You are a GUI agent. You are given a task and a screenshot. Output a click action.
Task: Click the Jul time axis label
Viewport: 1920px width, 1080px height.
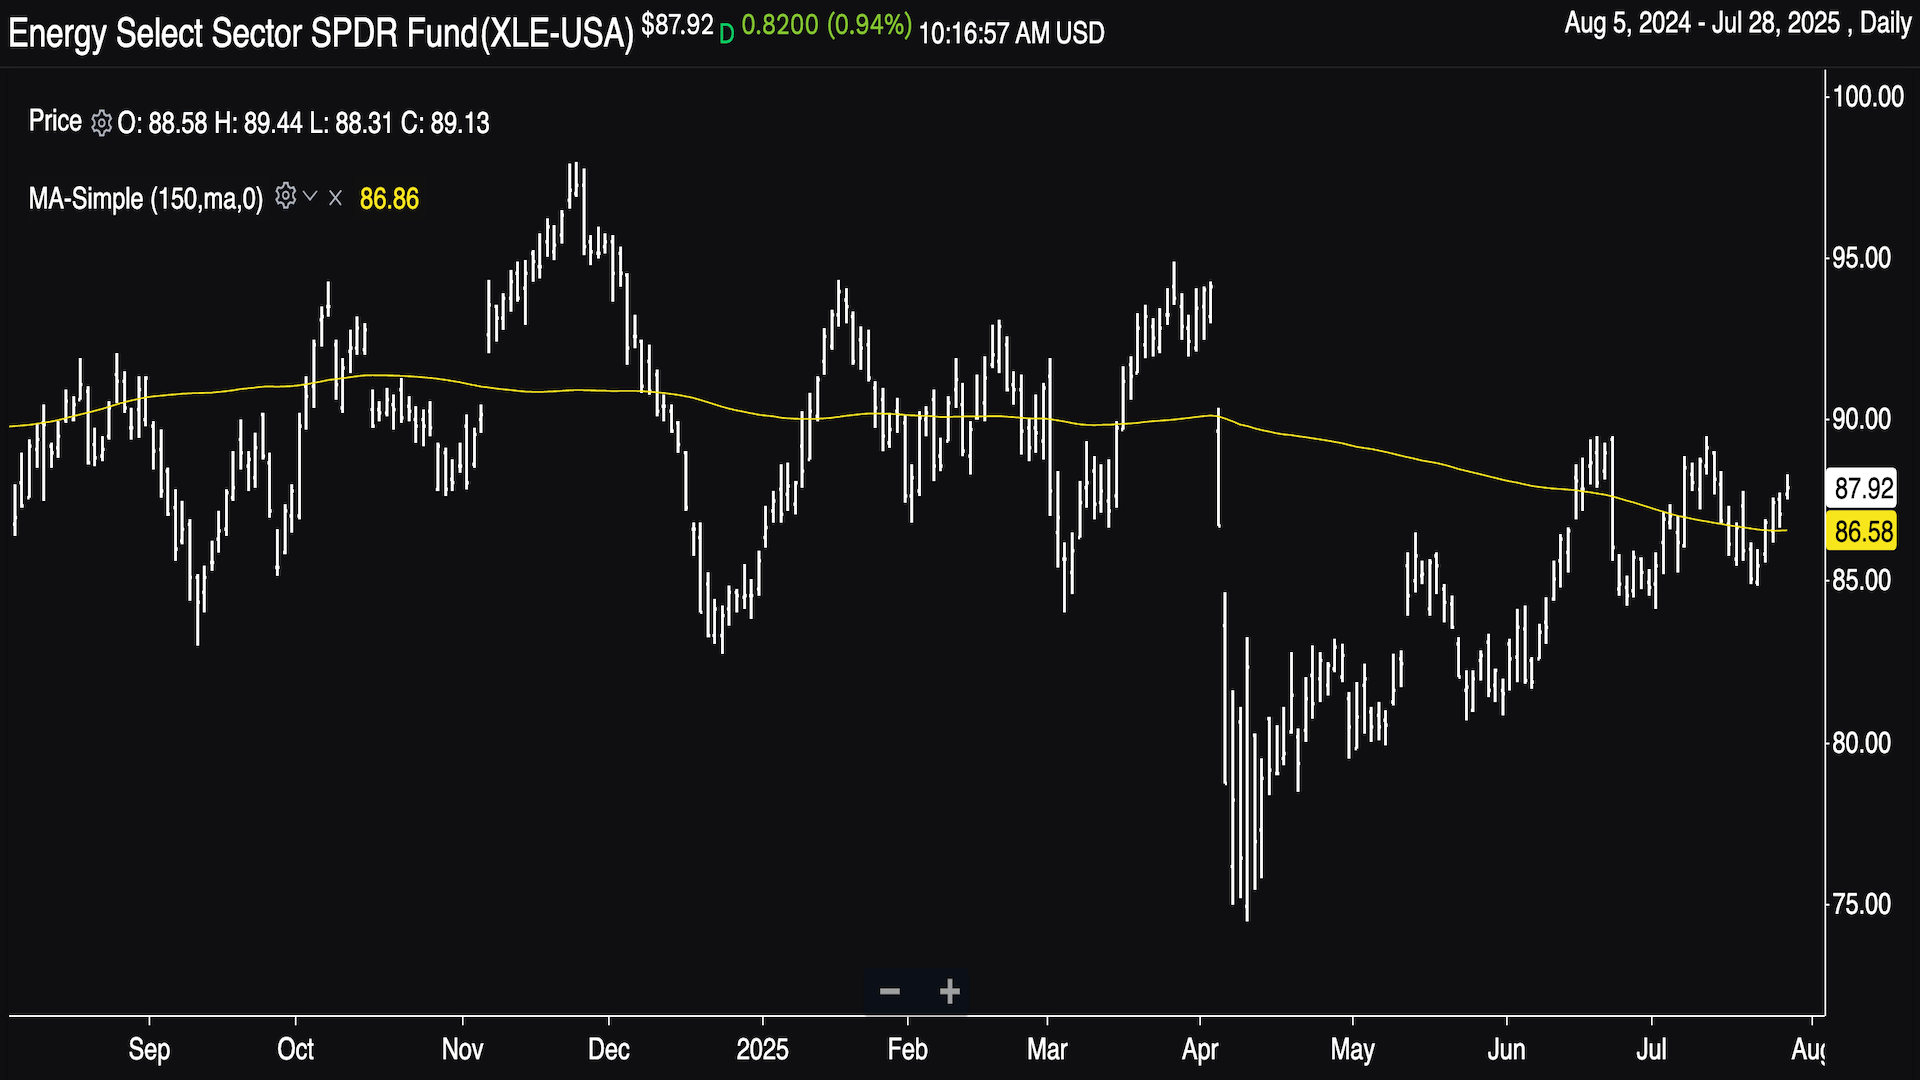(1652, 1049)
